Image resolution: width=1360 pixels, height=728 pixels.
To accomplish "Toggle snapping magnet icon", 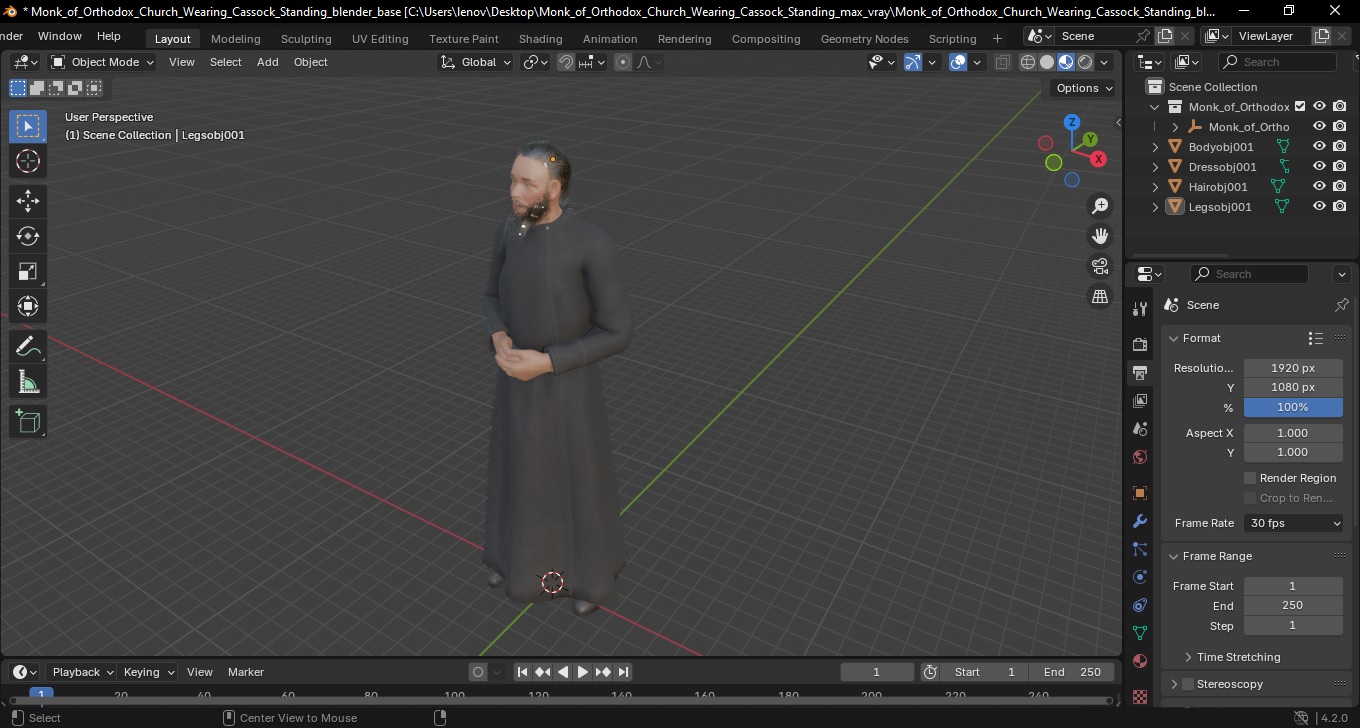I will [566, 62].
